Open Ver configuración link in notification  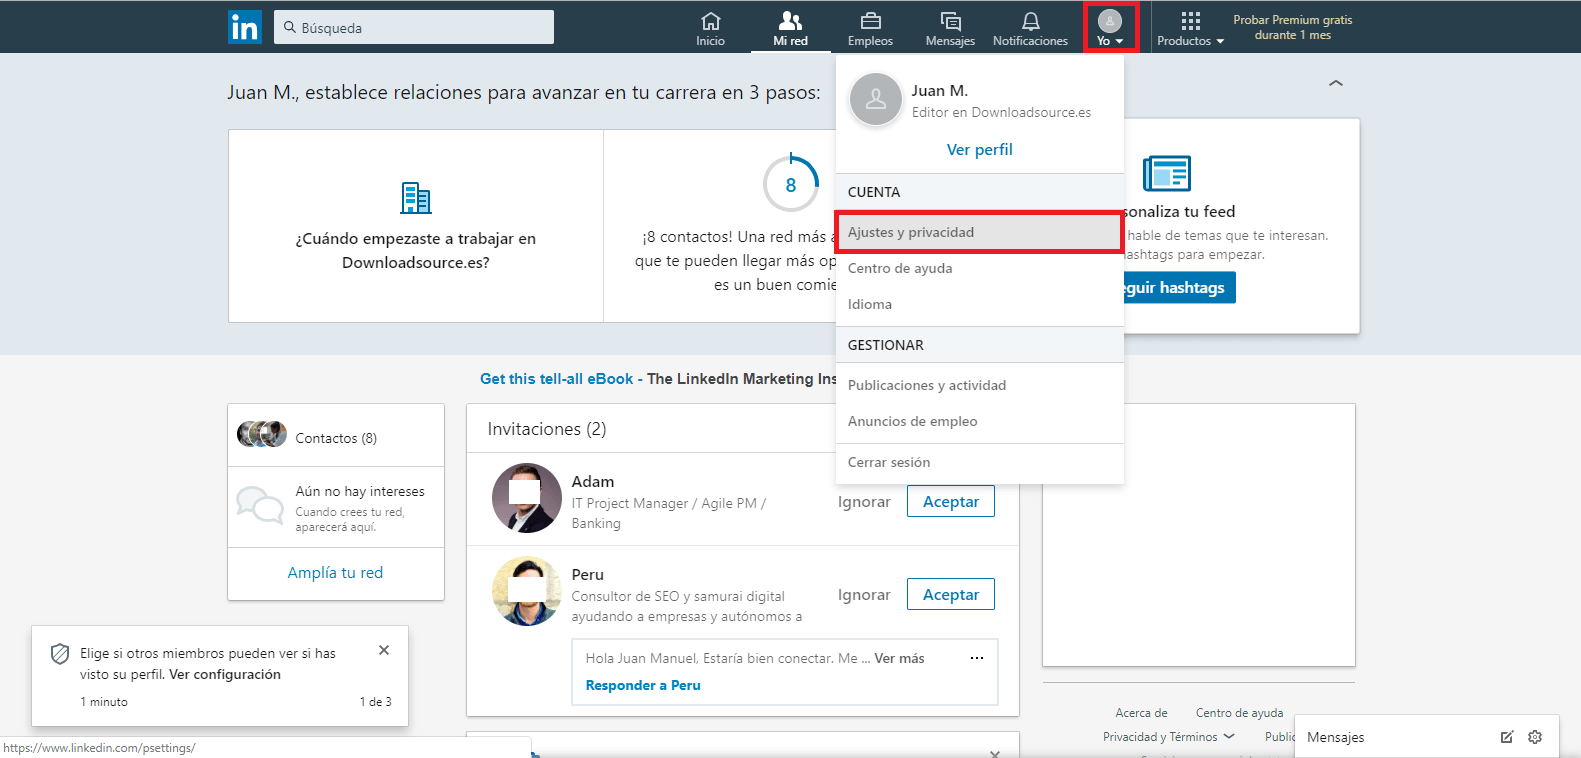225,674
